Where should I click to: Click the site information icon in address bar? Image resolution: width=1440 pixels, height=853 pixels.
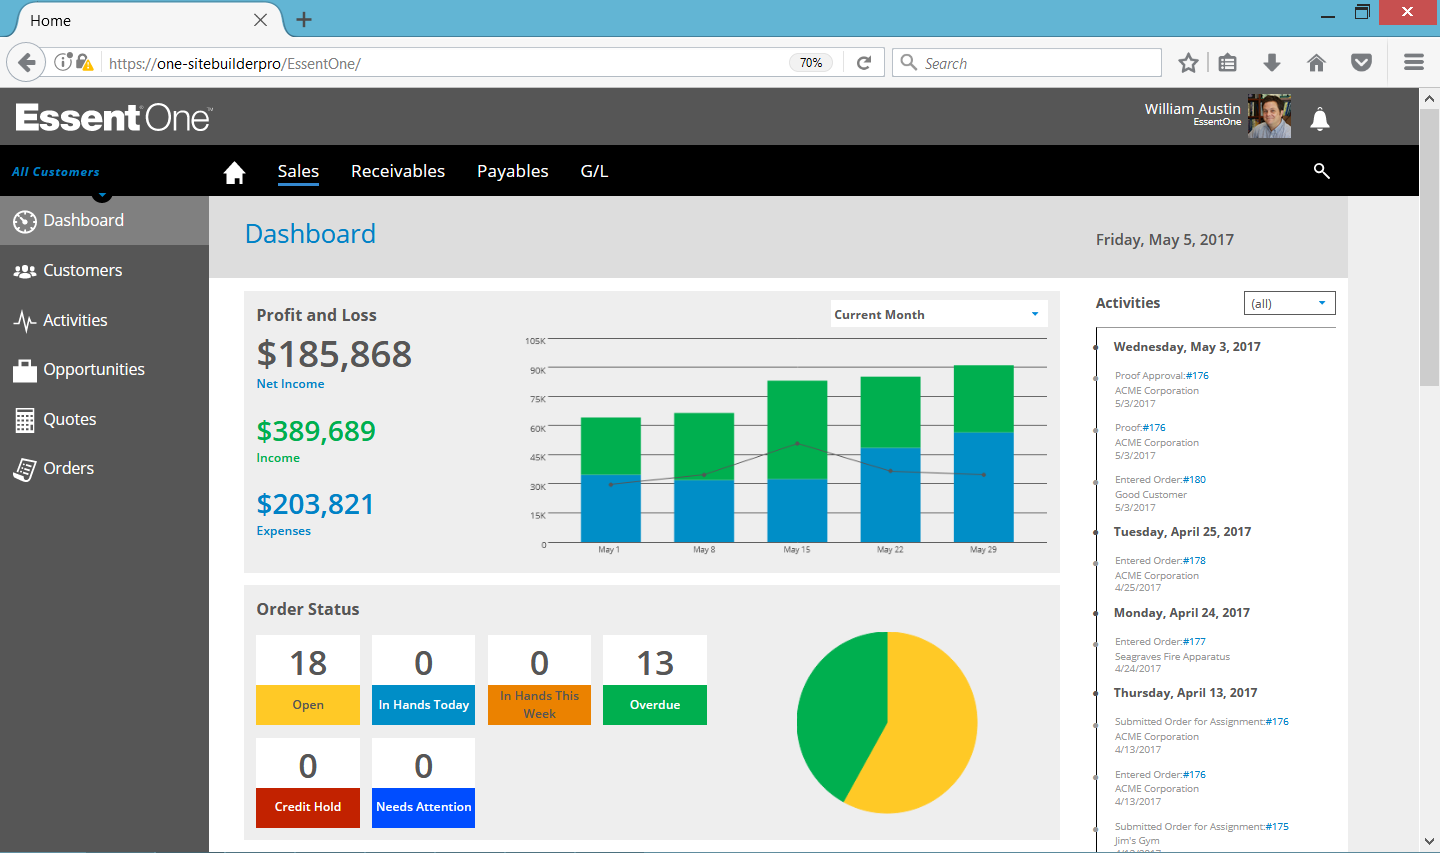coord(63,62)
